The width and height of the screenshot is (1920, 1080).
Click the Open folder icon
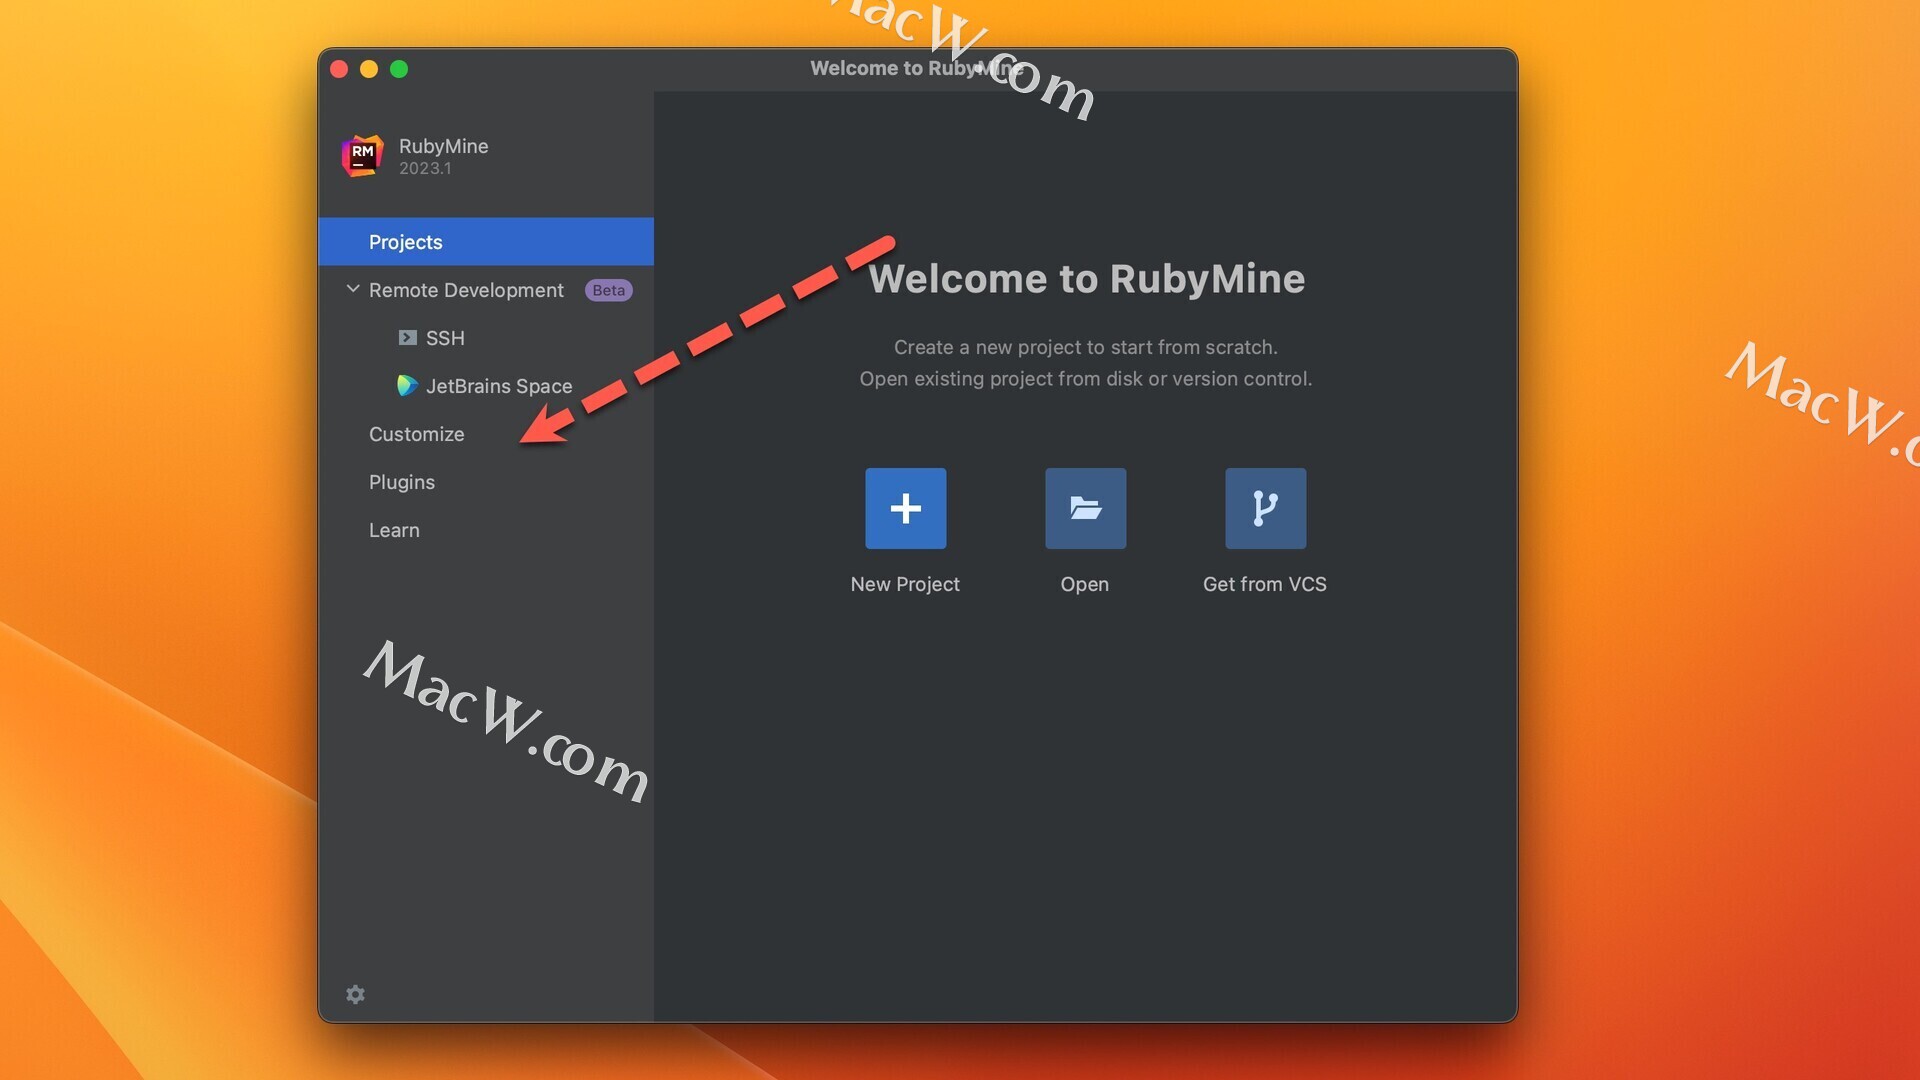coord(1085,508)
